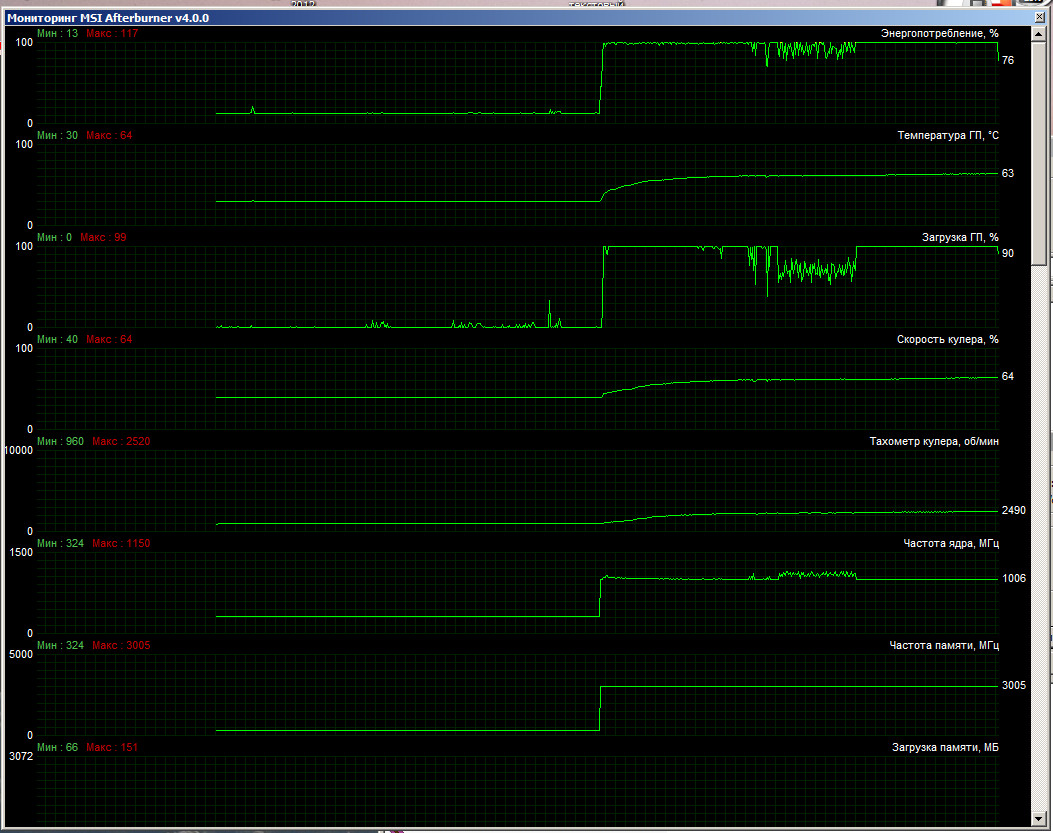Click the scrollbar down arrow

[x=1039, y=819]
